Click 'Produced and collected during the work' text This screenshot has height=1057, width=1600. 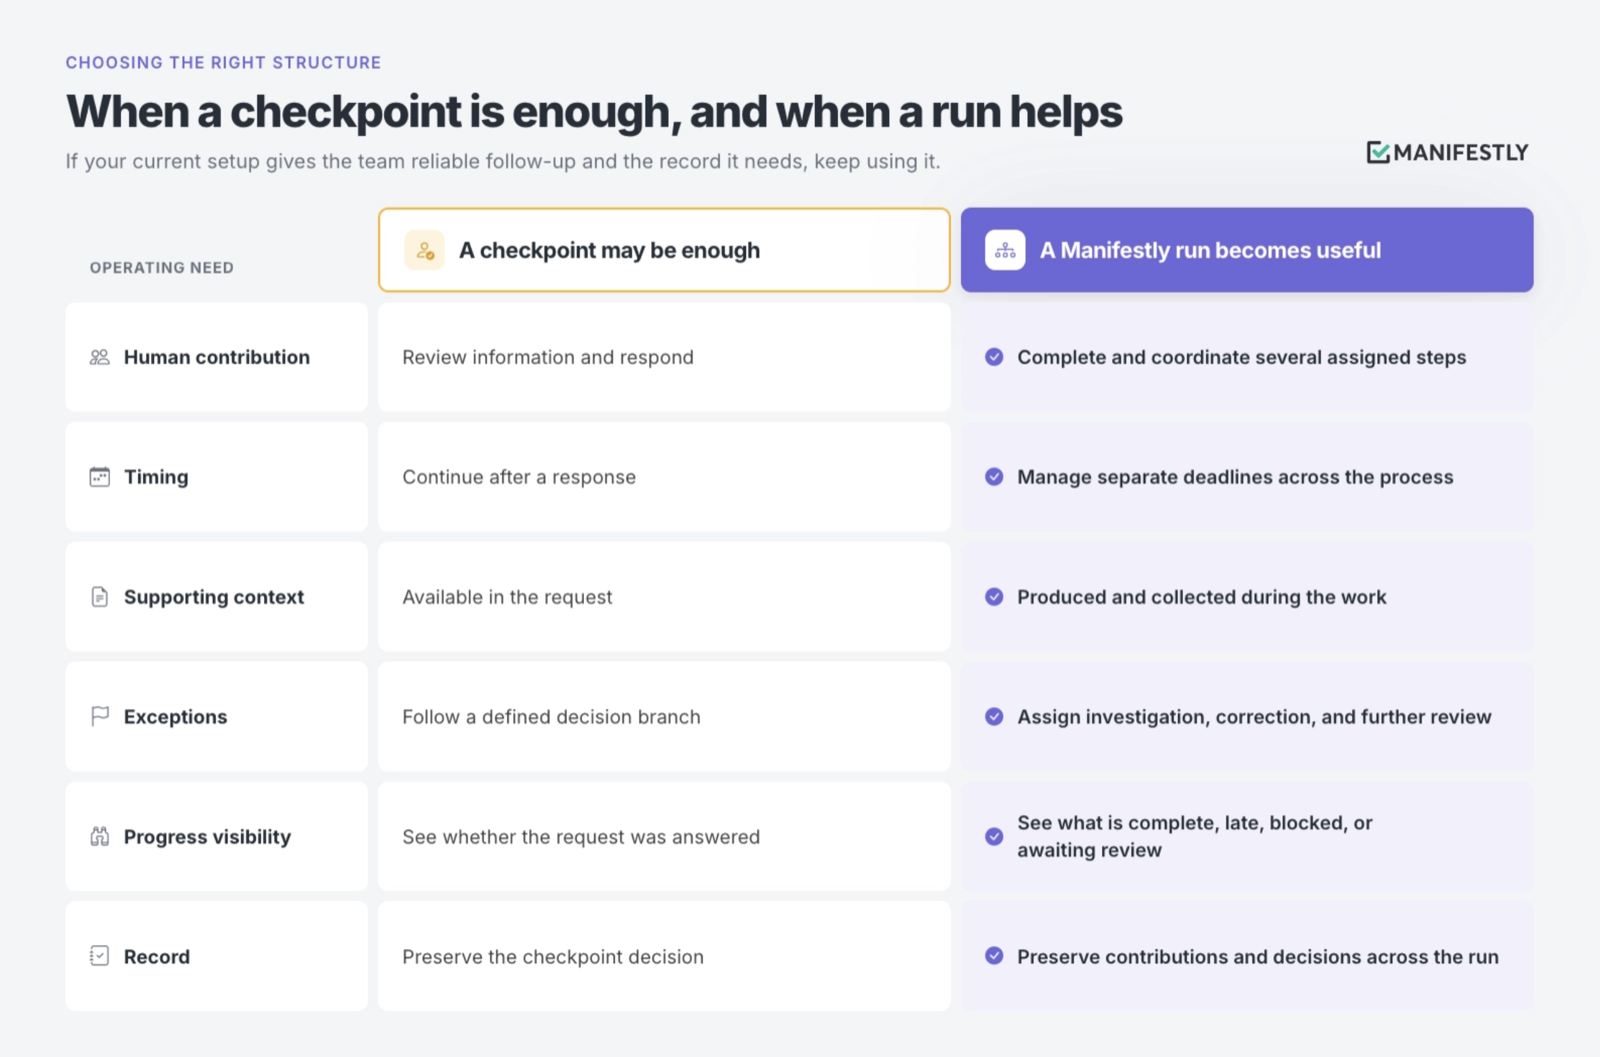1202,597
